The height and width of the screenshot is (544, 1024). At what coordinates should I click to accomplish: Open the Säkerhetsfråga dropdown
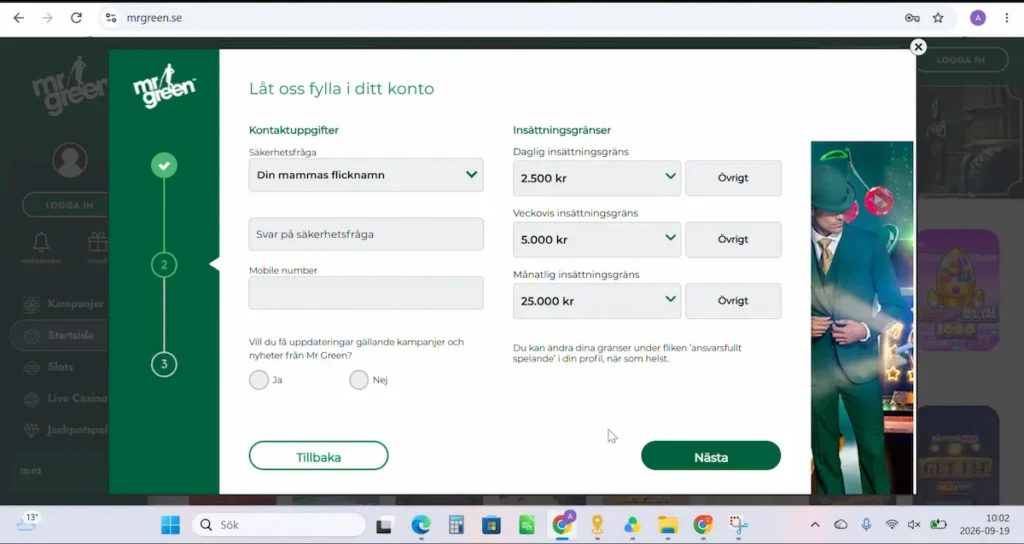tap(366, 175)
